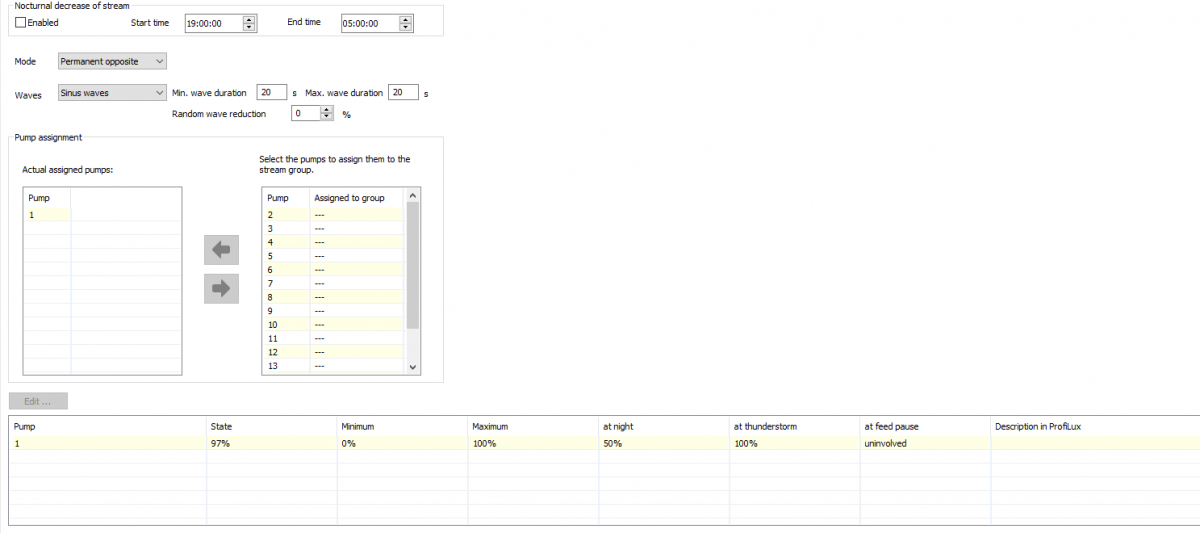Click the left arrow to assign pump
The image size is (1200, 533).
coord(222,250)
